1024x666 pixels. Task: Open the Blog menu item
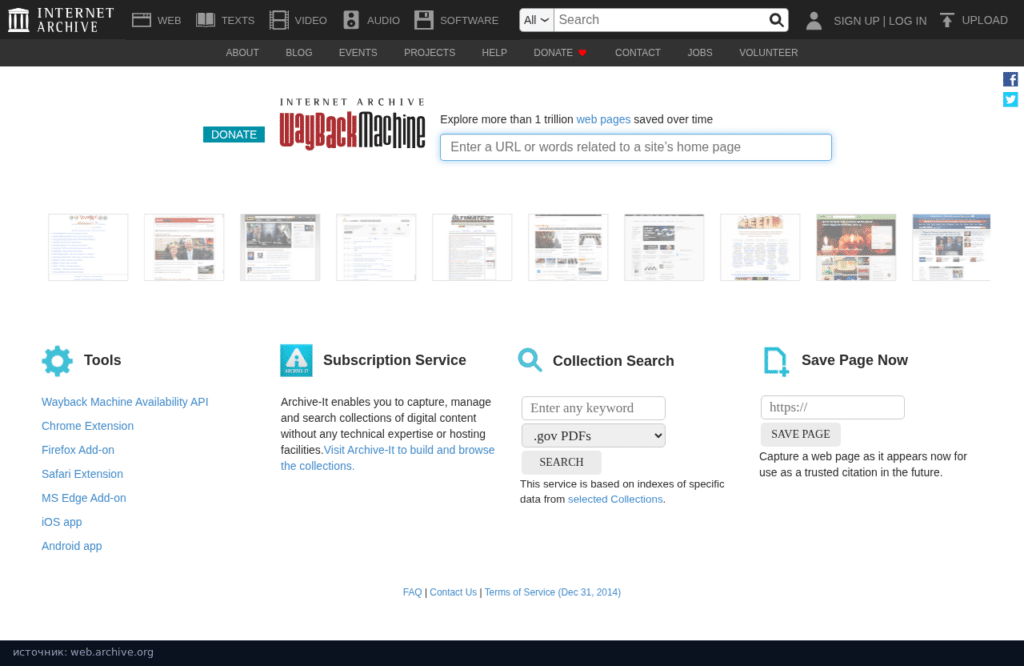pos(299,53)
